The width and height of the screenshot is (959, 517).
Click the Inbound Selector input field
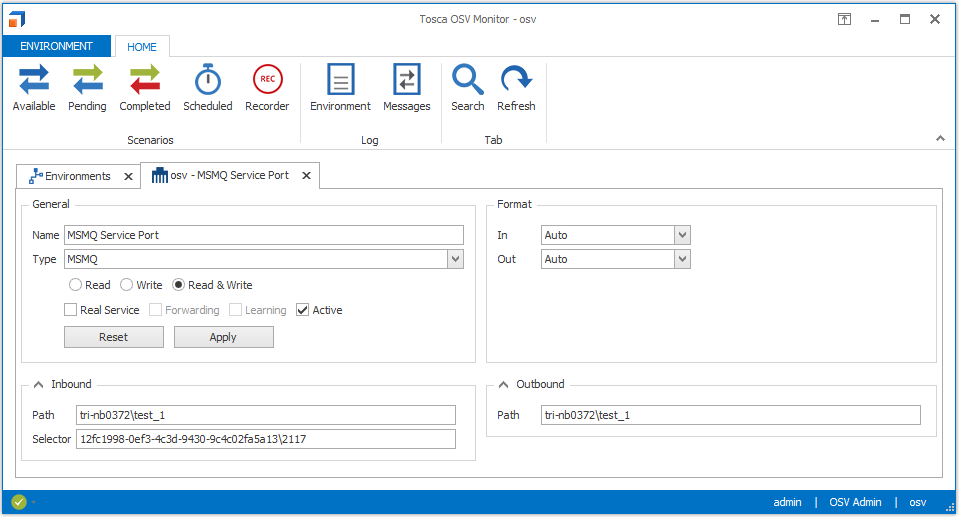pyautogui.click(x=265, y=439)
